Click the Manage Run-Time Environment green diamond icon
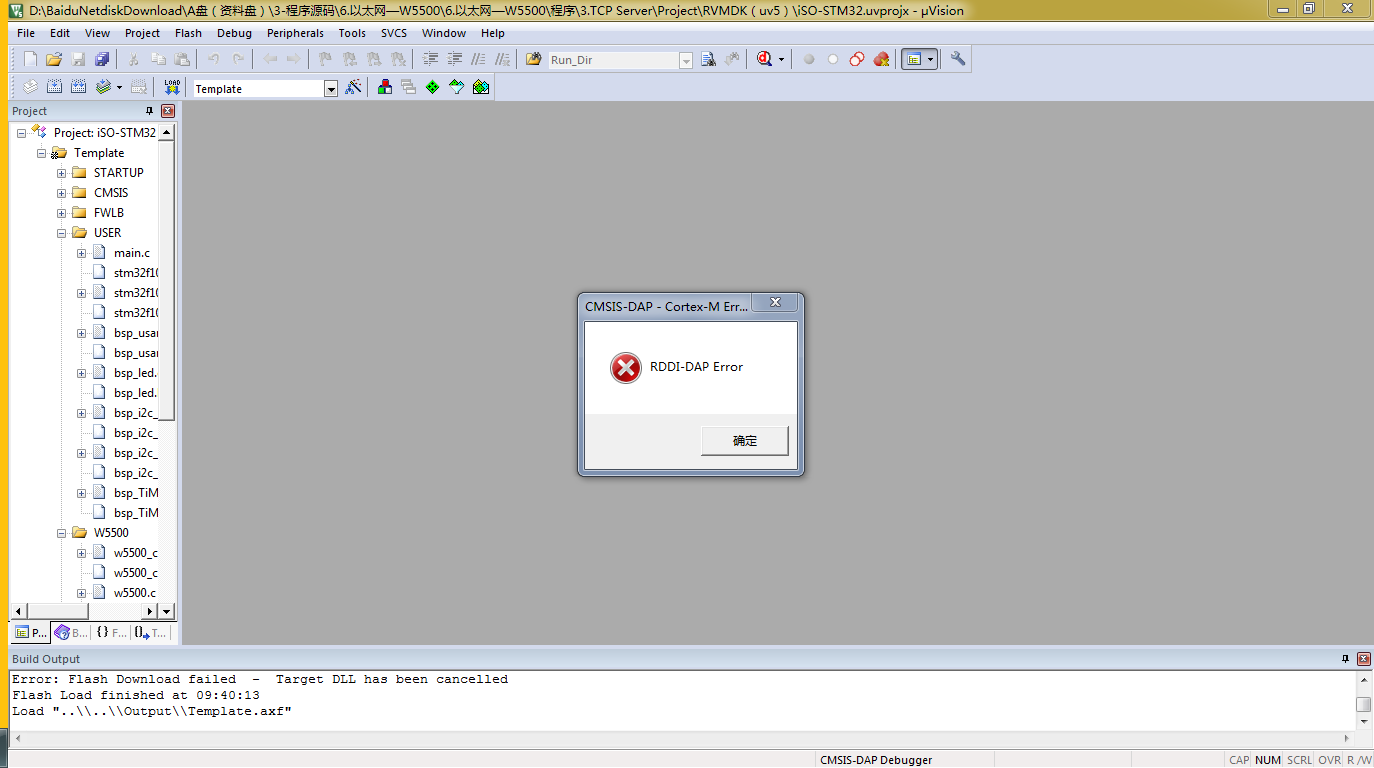 point(432,88)
